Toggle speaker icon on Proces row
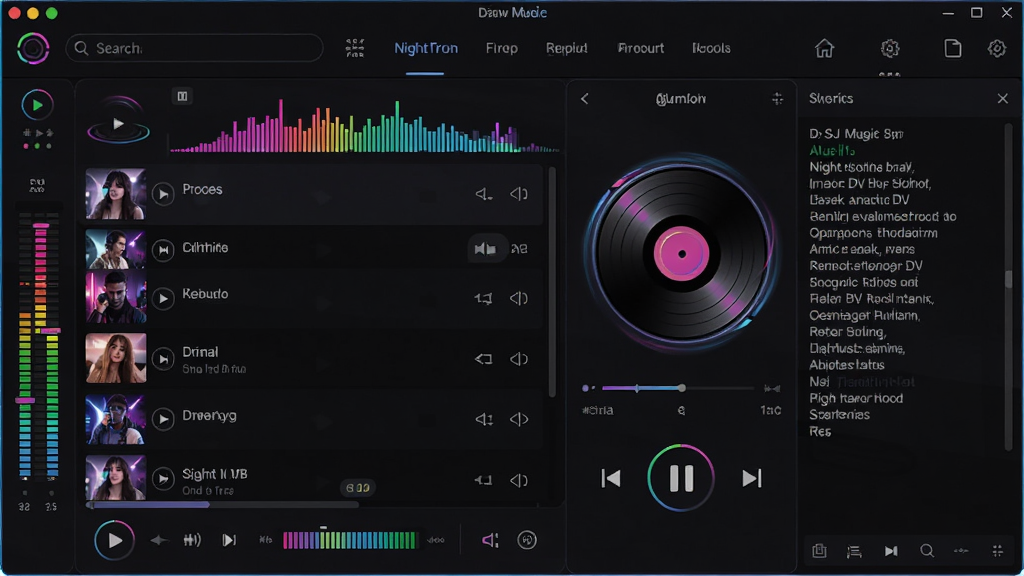This screenshot has width=1024, height=576. [x=484, y=194]
